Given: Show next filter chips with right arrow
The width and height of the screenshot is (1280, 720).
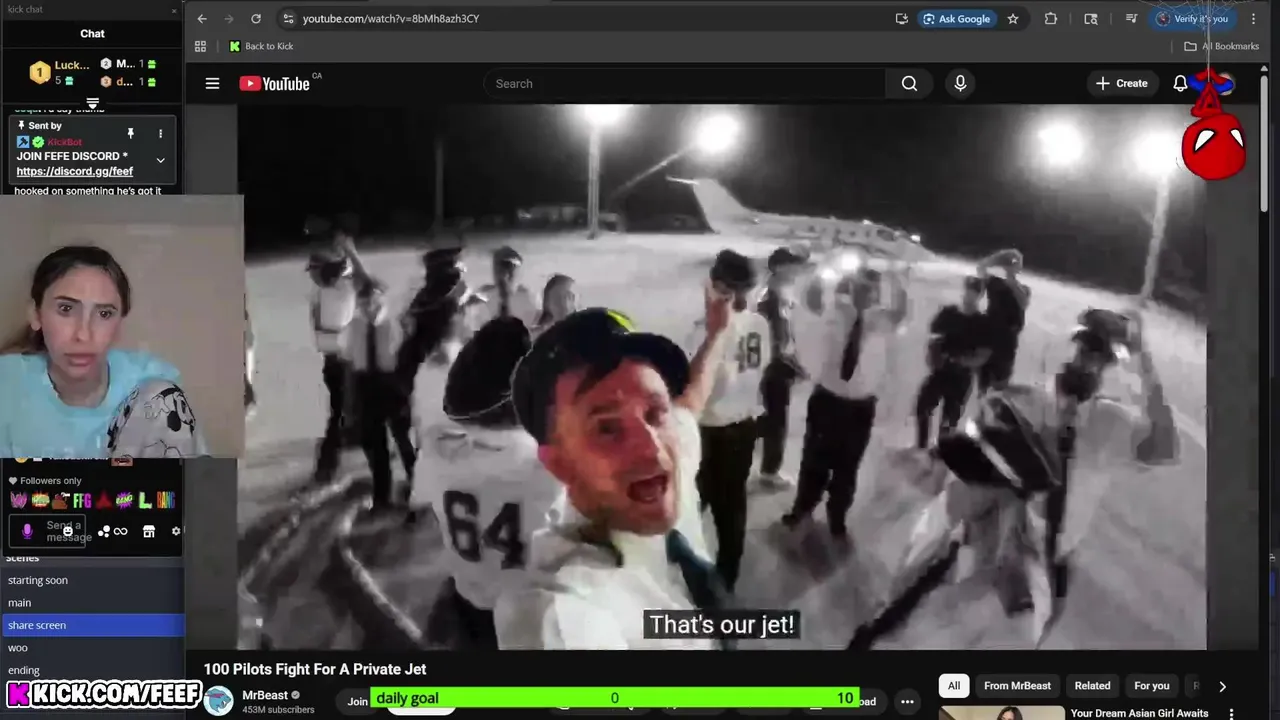Looking at the screenshot, I should 1222,686.
